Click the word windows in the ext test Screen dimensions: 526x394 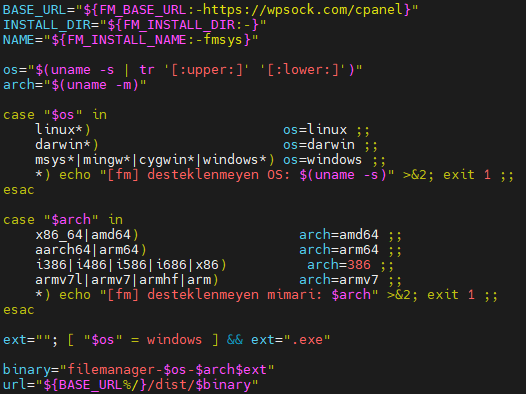click(x=174, y=340)
